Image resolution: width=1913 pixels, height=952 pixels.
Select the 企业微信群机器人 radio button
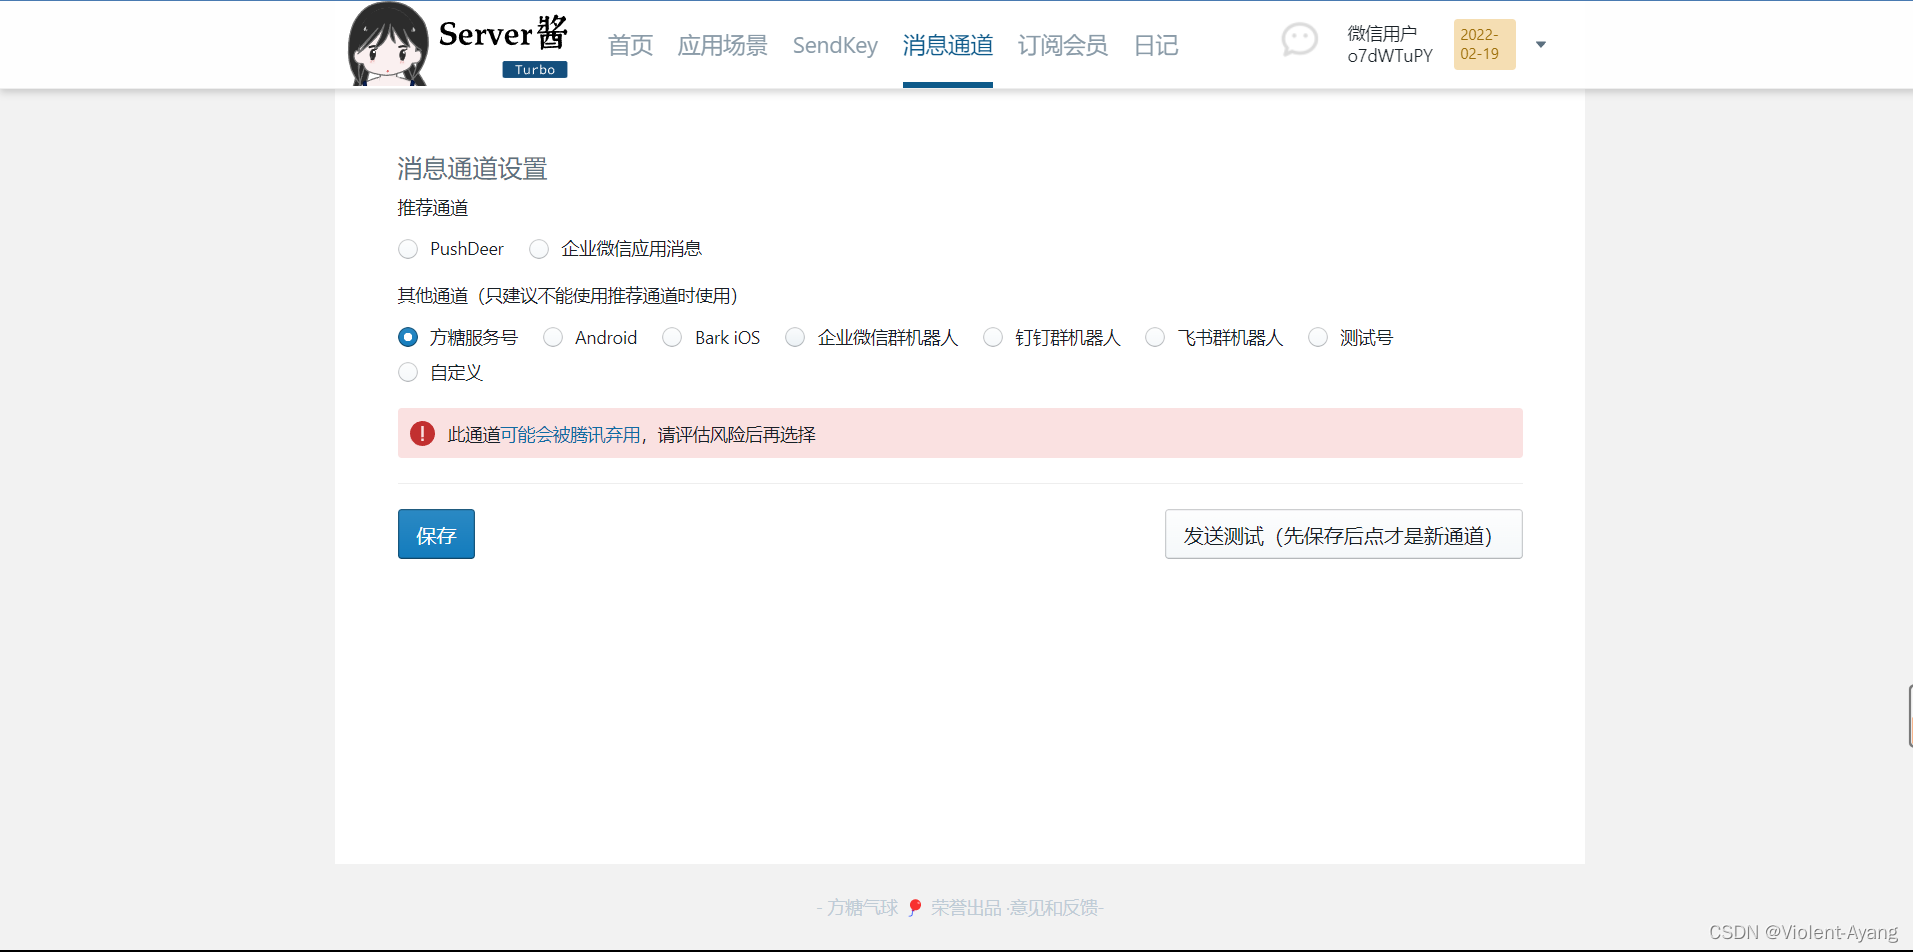coord(795,337)
